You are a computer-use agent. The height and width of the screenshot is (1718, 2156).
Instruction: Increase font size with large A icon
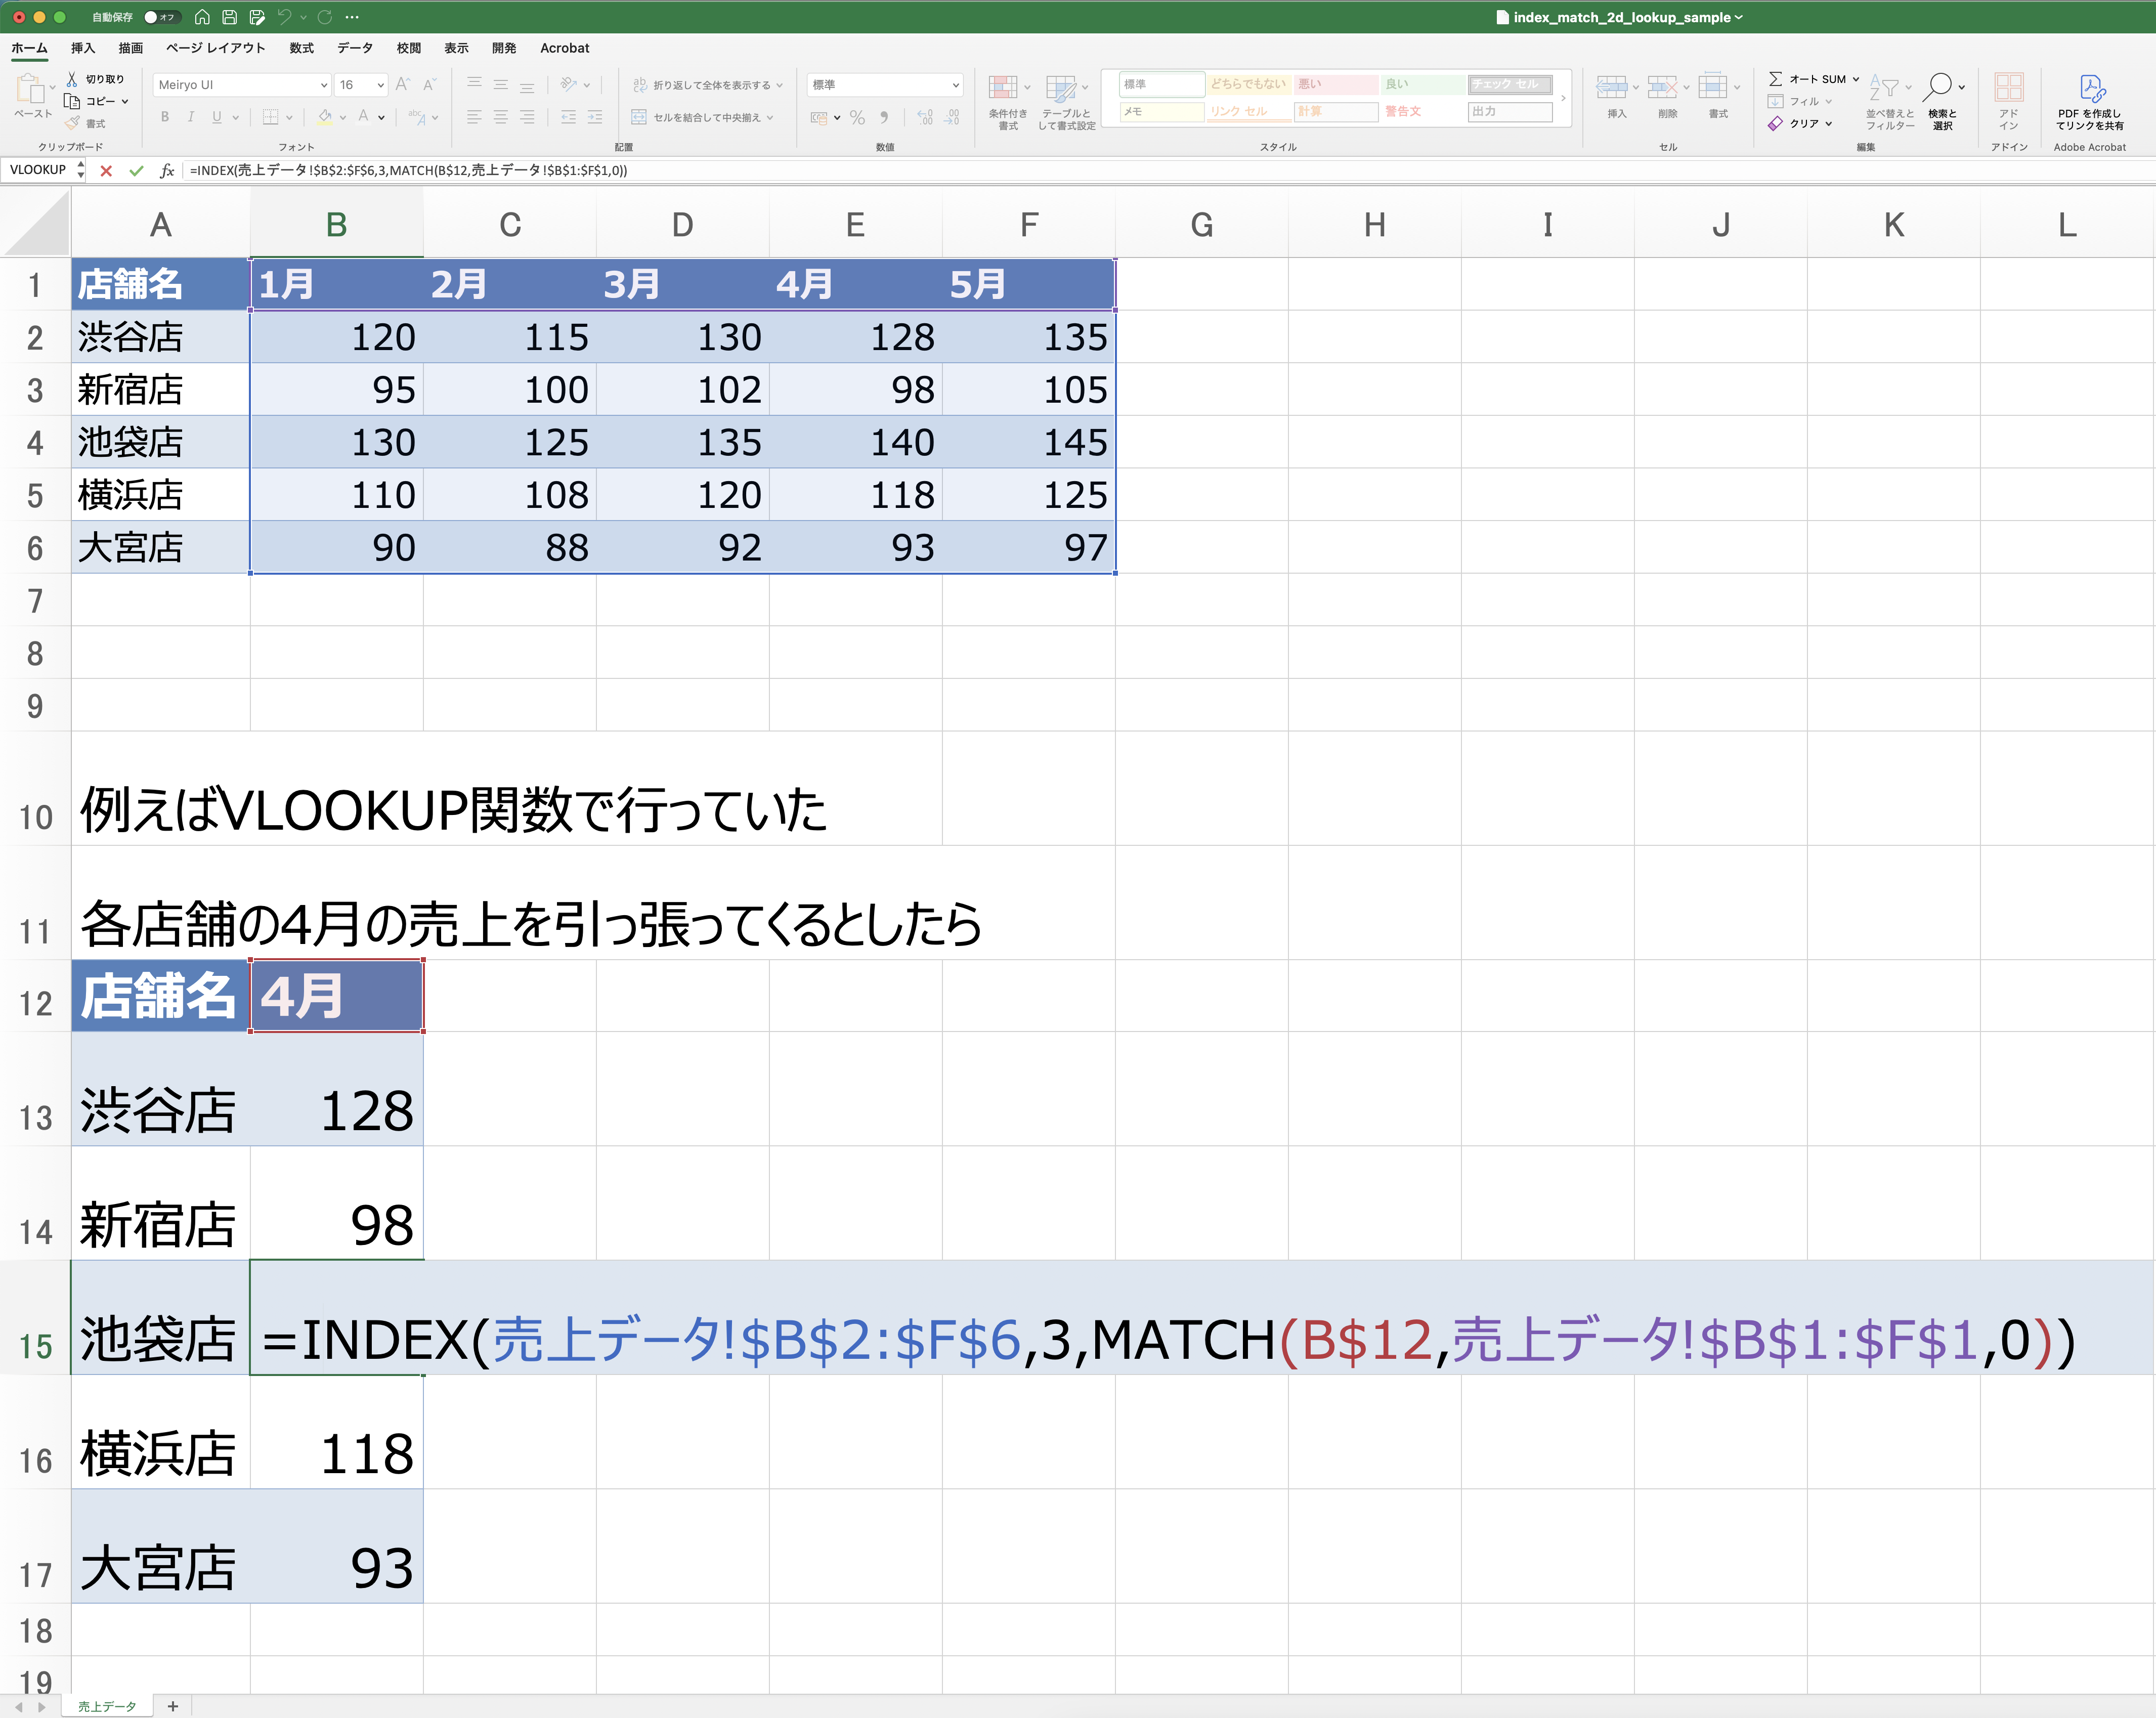(403, 85)
